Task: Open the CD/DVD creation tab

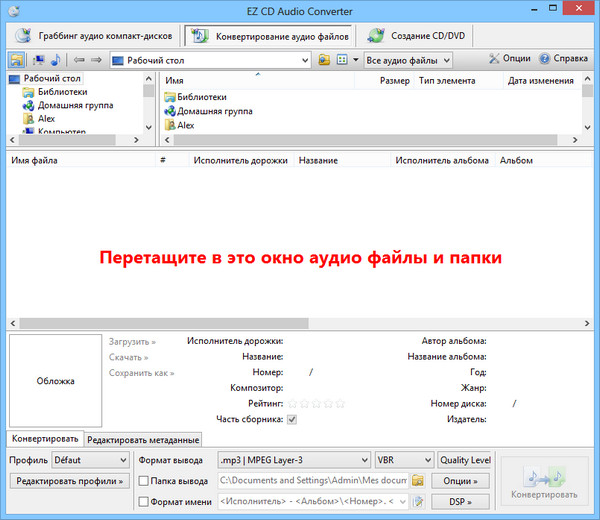Action: 416,36
